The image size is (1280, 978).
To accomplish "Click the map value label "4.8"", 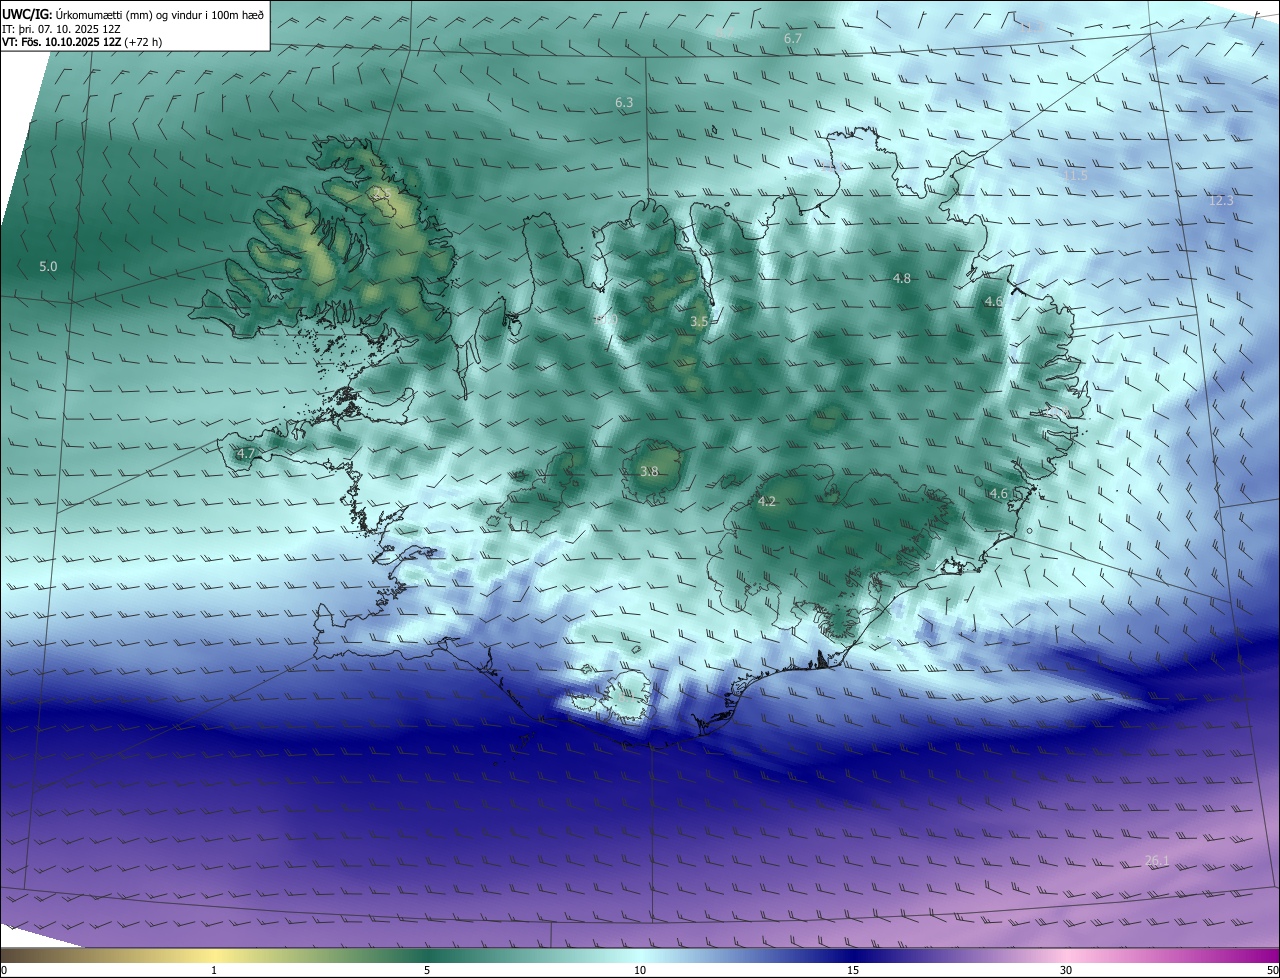I will [902, 279].
